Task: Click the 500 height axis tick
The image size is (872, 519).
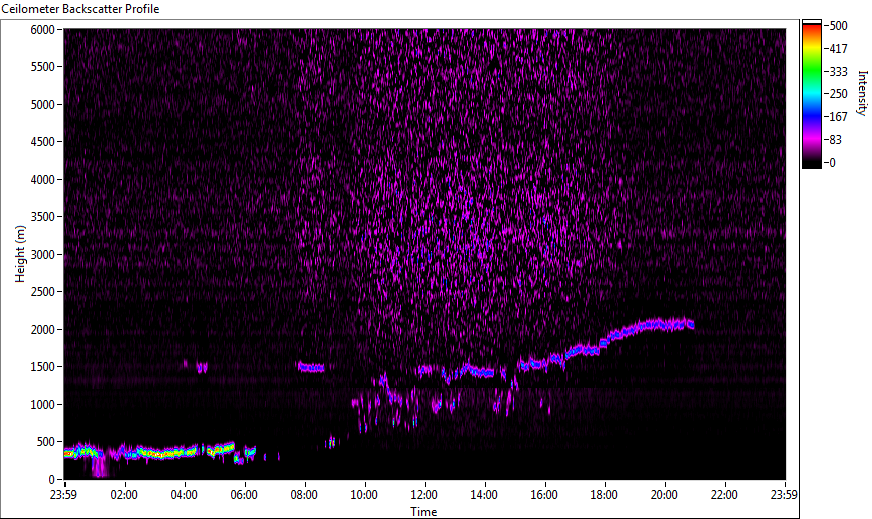Action: [46, 442]
